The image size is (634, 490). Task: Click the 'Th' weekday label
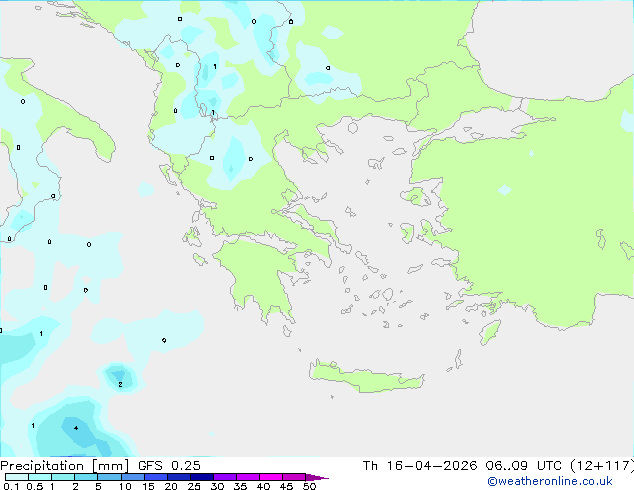click(370, 466)
